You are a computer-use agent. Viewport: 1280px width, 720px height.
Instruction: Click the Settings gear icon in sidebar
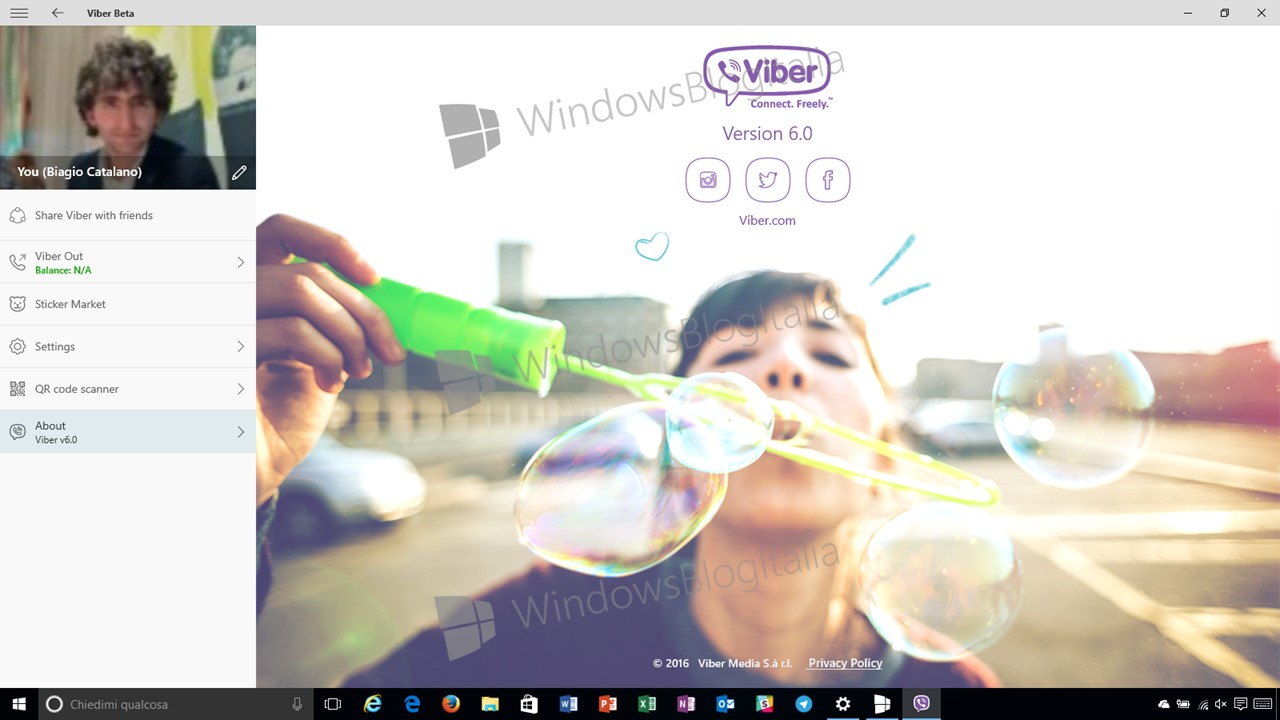click(17, 347)
